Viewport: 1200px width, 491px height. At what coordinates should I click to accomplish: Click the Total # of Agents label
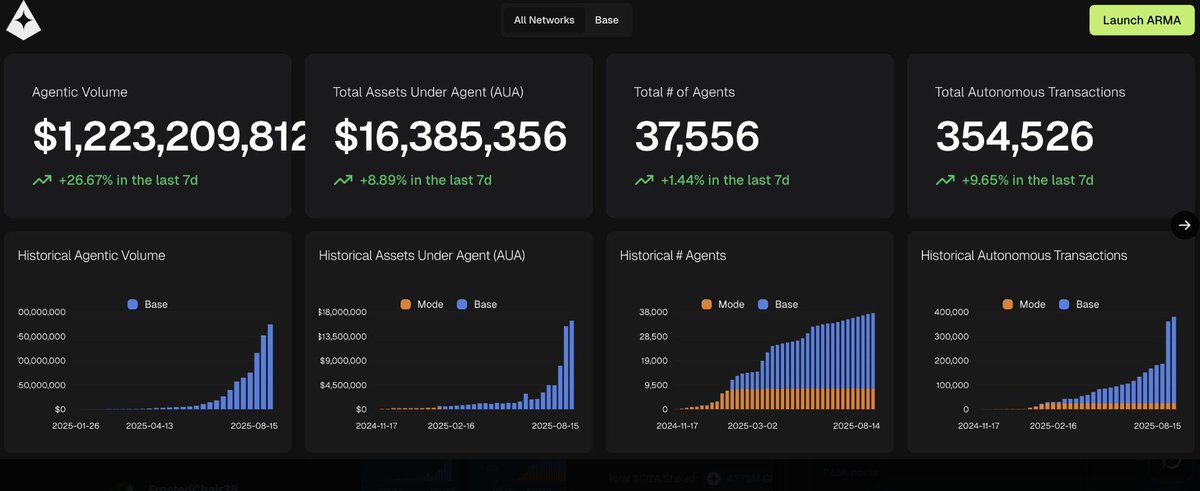[684, 92]
